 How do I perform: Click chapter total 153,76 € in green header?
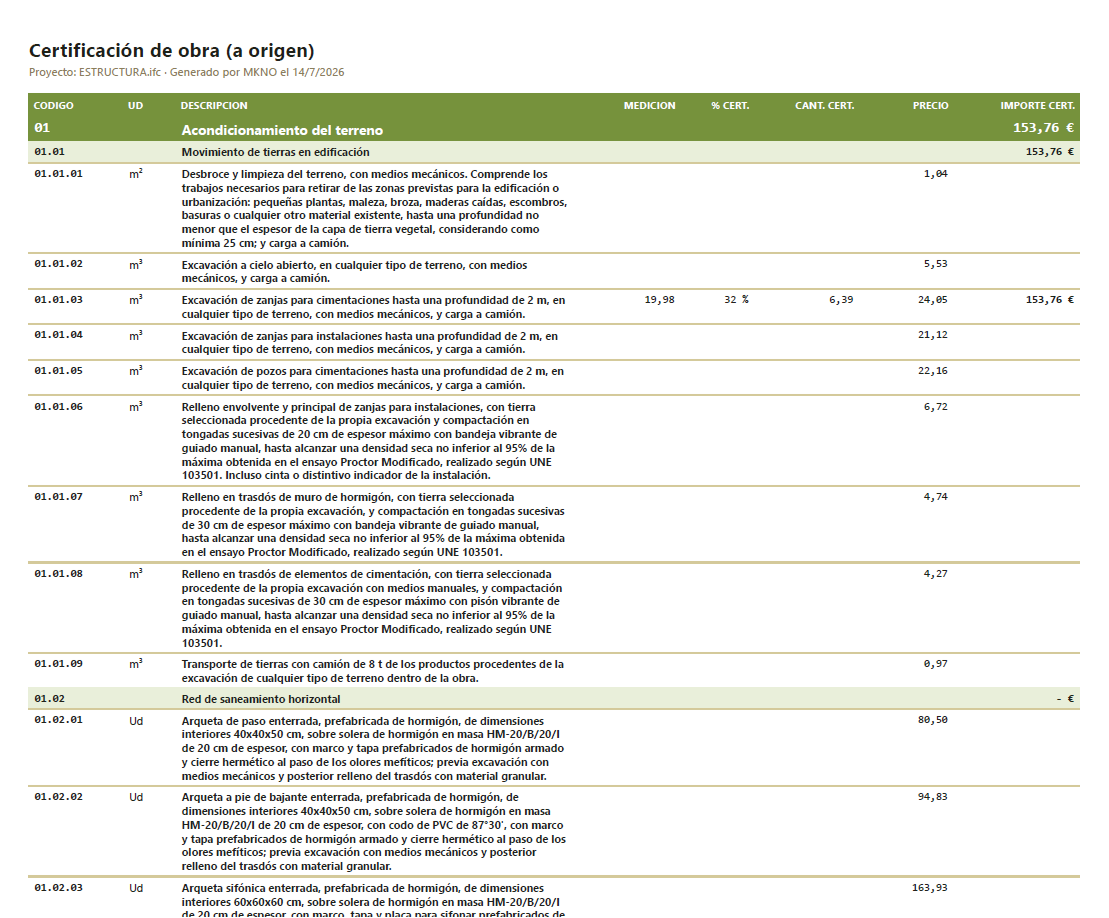[1043, 128]
